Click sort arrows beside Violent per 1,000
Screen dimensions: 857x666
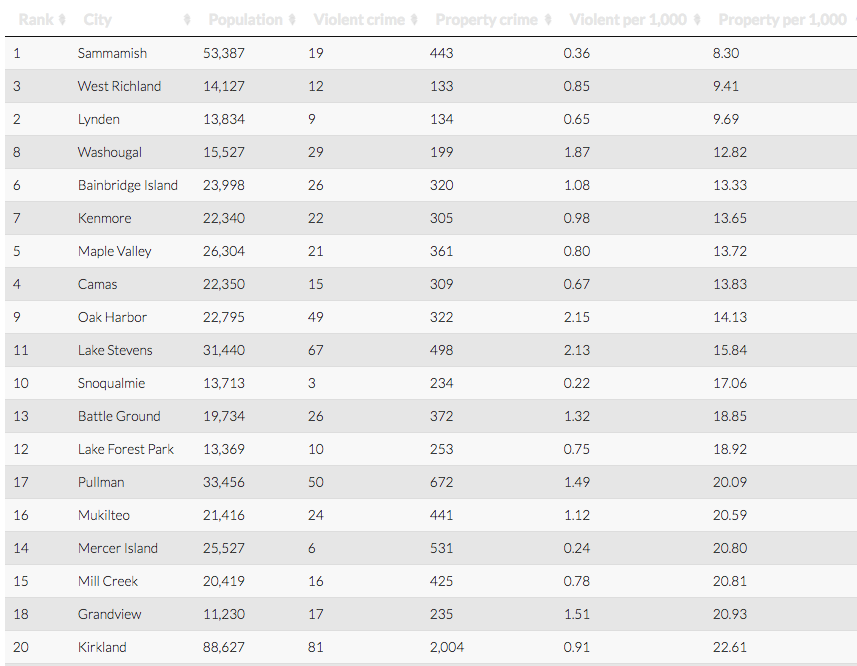[696, 20]
